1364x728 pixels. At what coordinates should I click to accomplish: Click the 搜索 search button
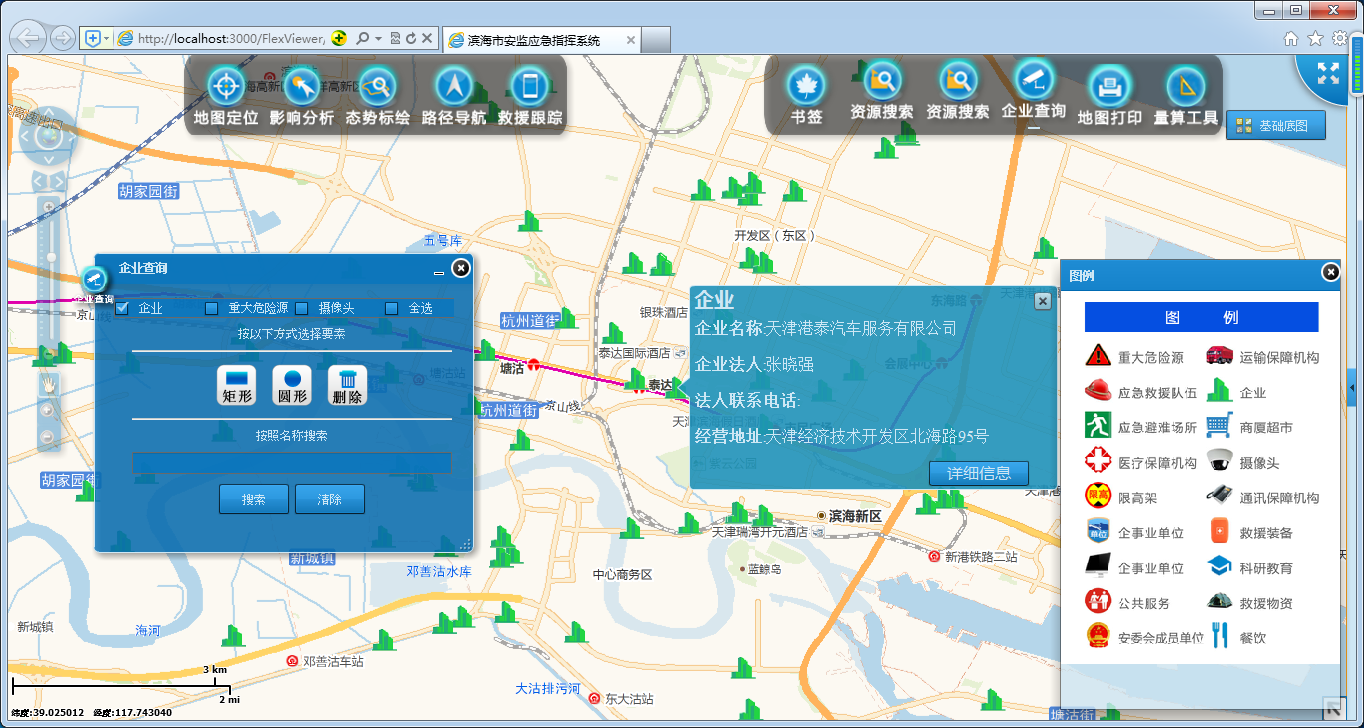click(x=254, y=499)
